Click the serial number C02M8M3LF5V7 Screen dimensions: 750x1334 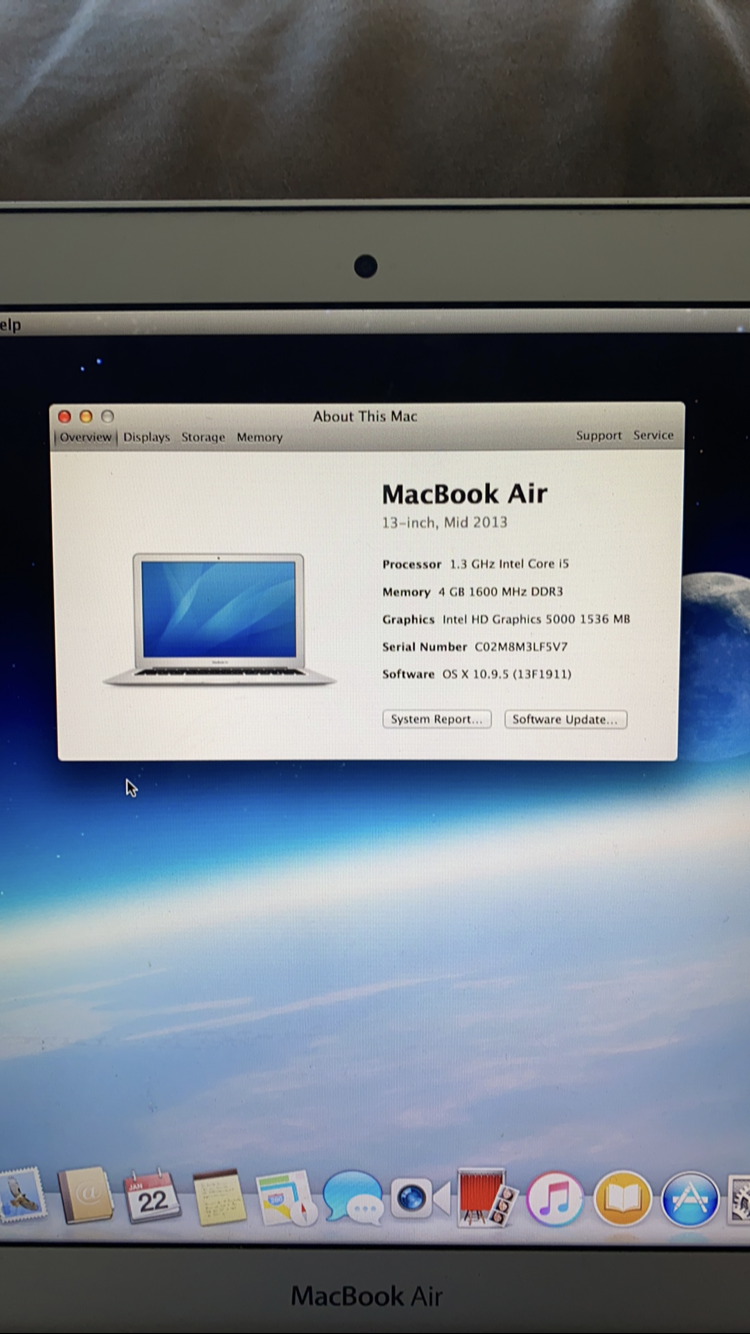(x=521, y=646)
